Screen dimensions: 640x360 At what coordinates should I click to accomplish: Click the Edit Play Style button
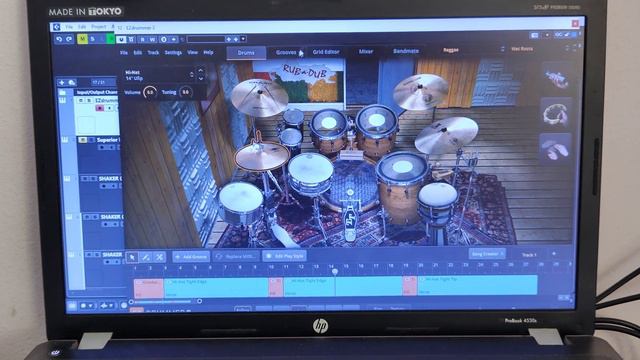click(x=284, y=256)
